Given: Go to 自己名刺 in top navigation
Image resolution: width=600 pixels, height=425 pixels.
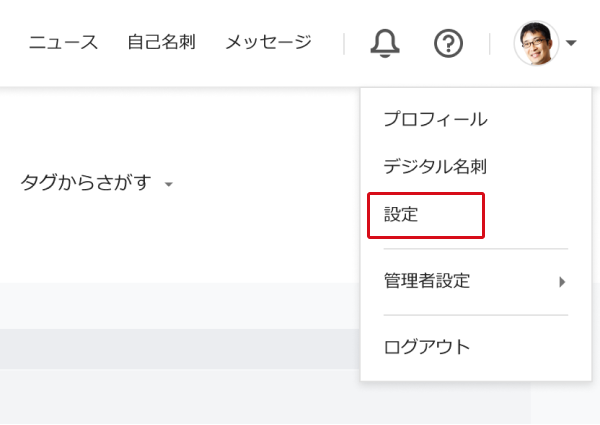Looking at the screenshot, I should 161,42.
